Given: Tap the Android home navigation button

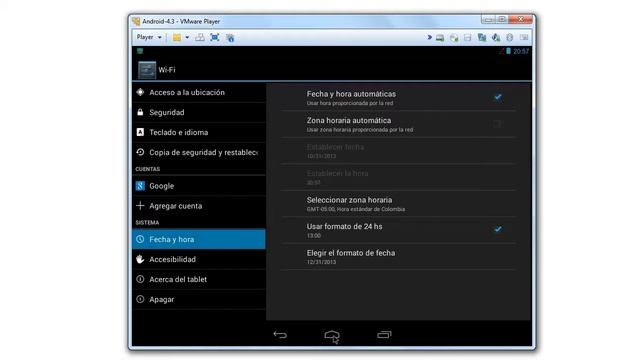Looking at the screenshot, I should point(332,335).
